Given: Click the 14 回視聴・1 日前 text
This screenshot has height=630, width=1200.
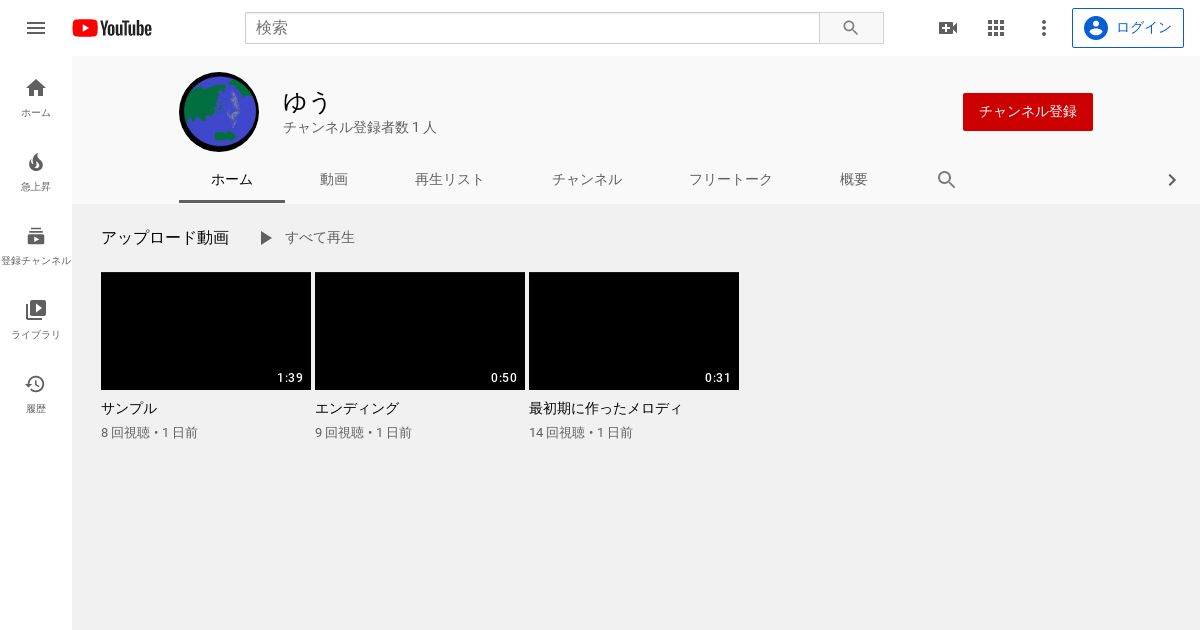Looking at the screenshot, I should coord(581,433).
